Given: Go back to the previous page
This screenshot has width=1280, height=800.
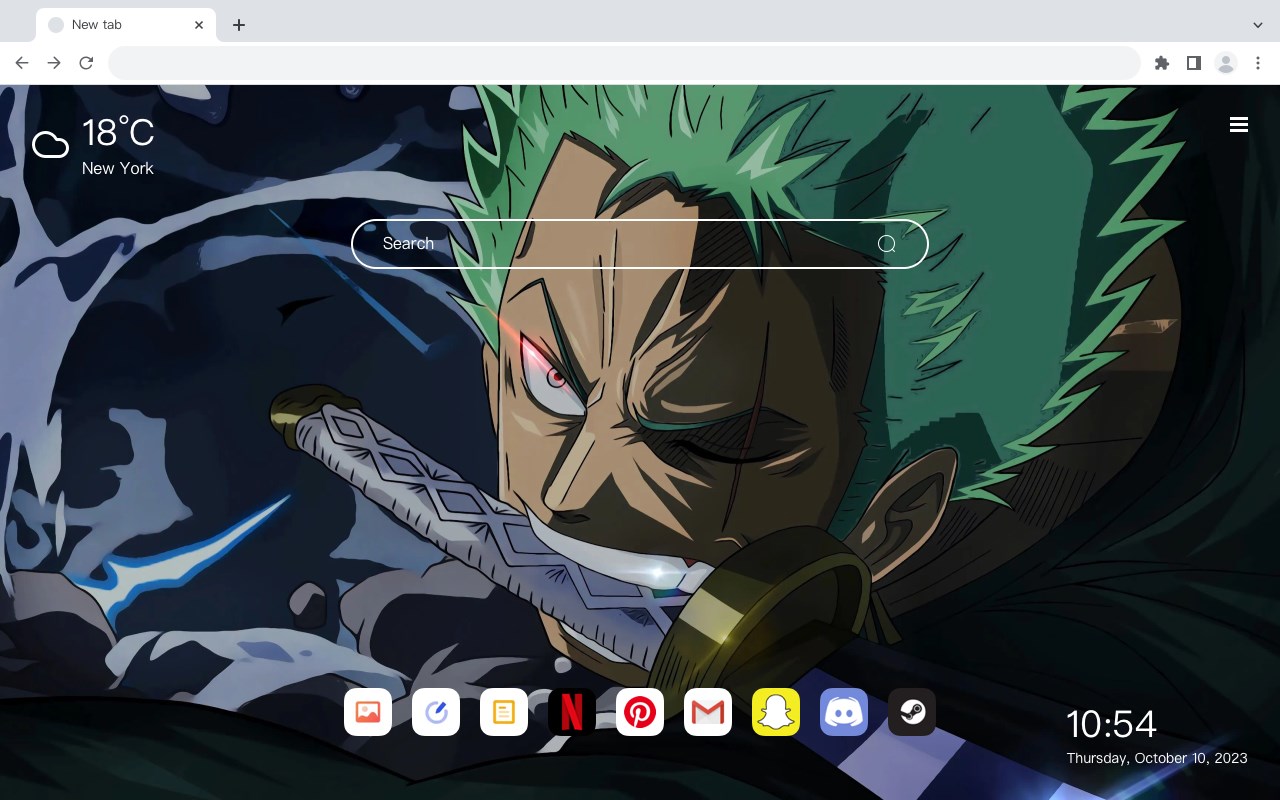Looking at the screenshot, I should 22,63.
